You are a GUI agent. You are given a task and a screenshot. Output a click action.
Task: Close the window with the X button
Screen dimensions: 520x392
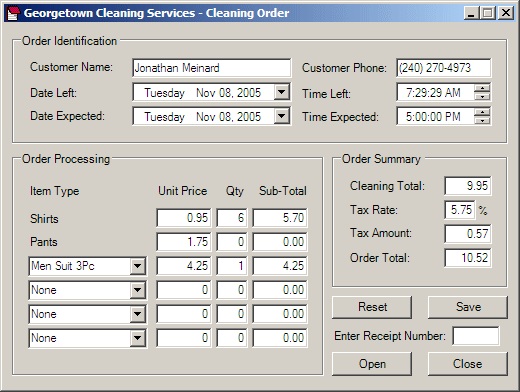(x=506, y=13)
